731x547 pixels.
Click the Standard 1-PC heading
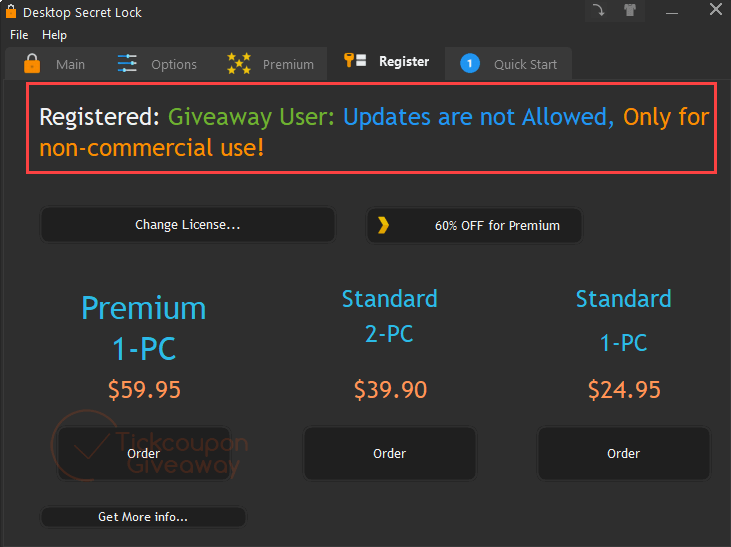coord(623,321)
